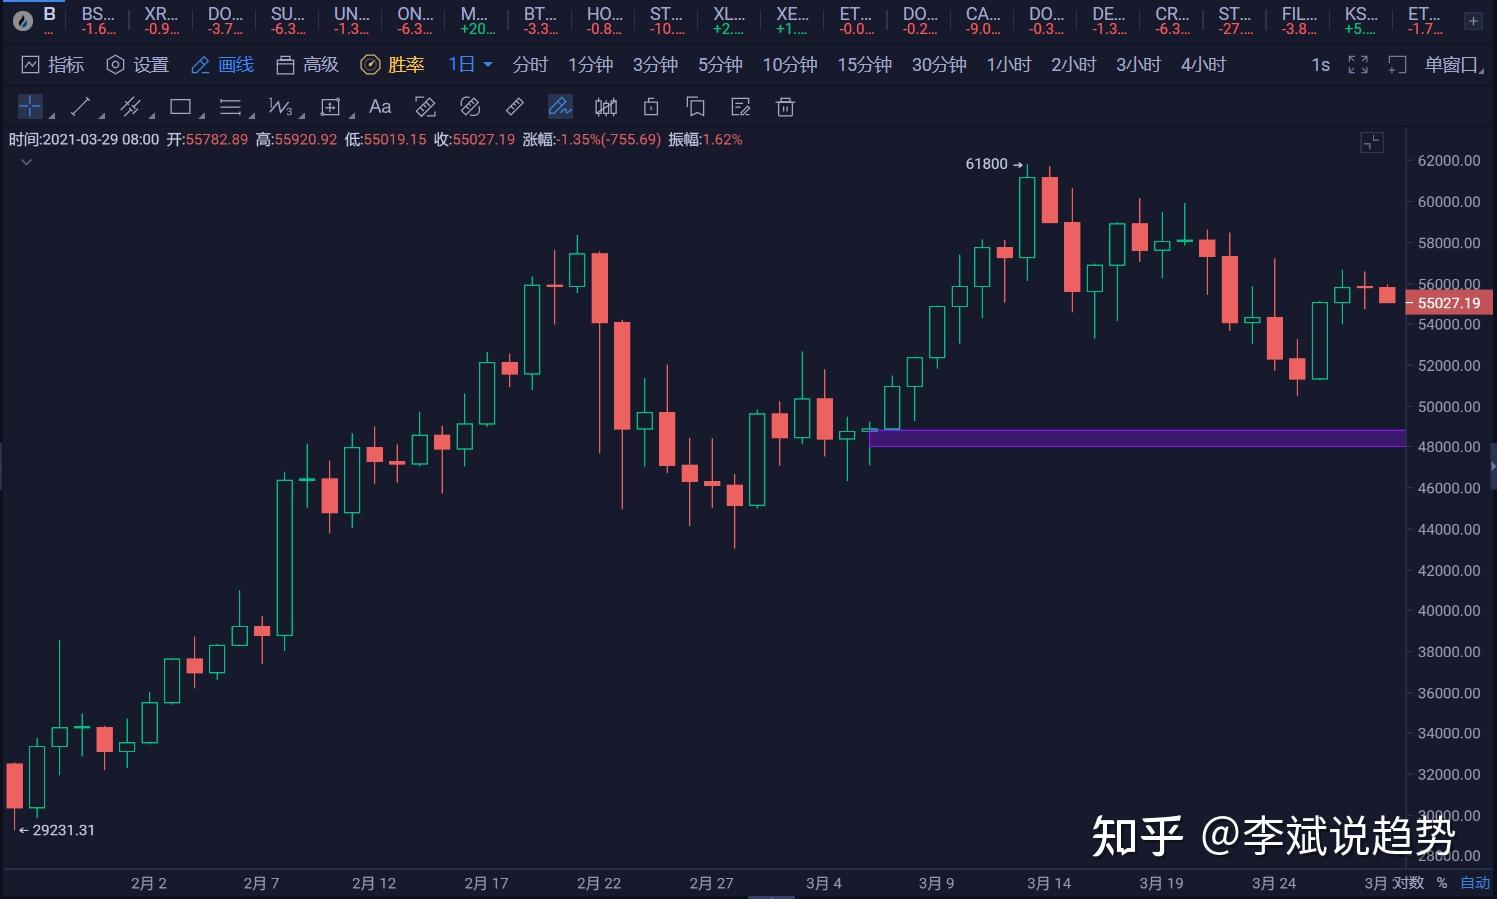Open the BS... symbol tab
Image resolution: width=1497 pixels, height=899 pixels.
[98, 20]
